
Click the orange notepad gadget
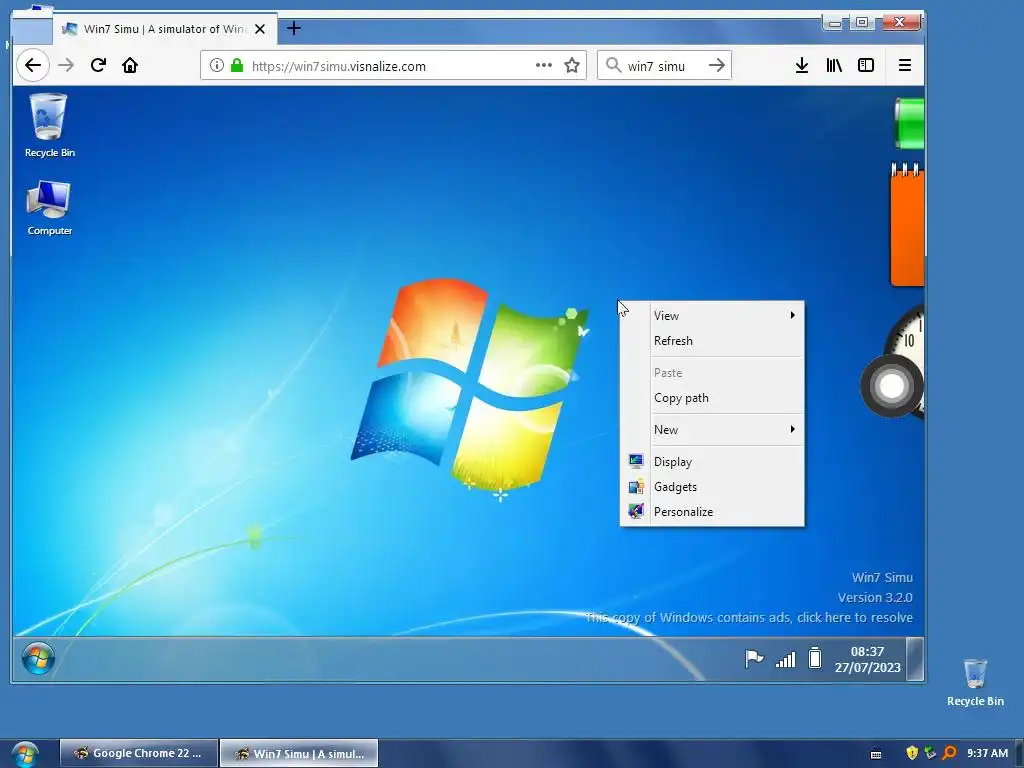pos(907,224)
